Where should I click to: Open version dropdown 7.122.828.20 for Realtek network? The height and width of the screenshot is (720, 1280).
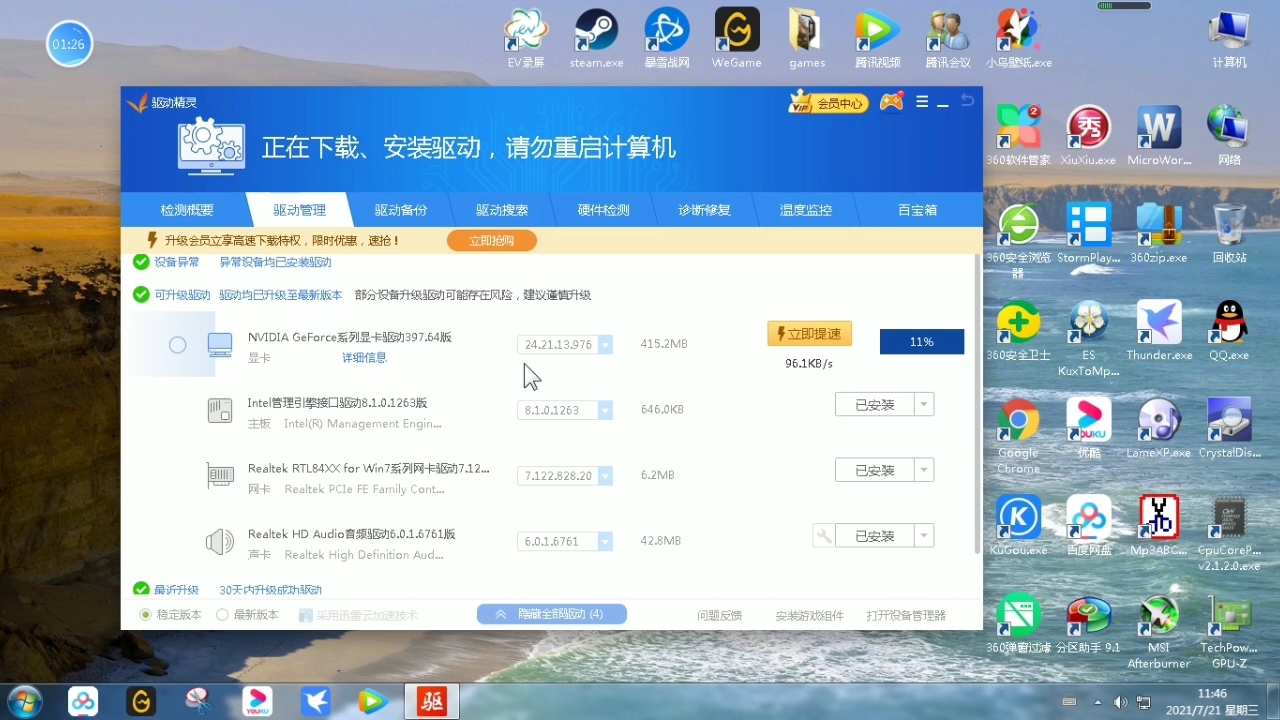605,476
